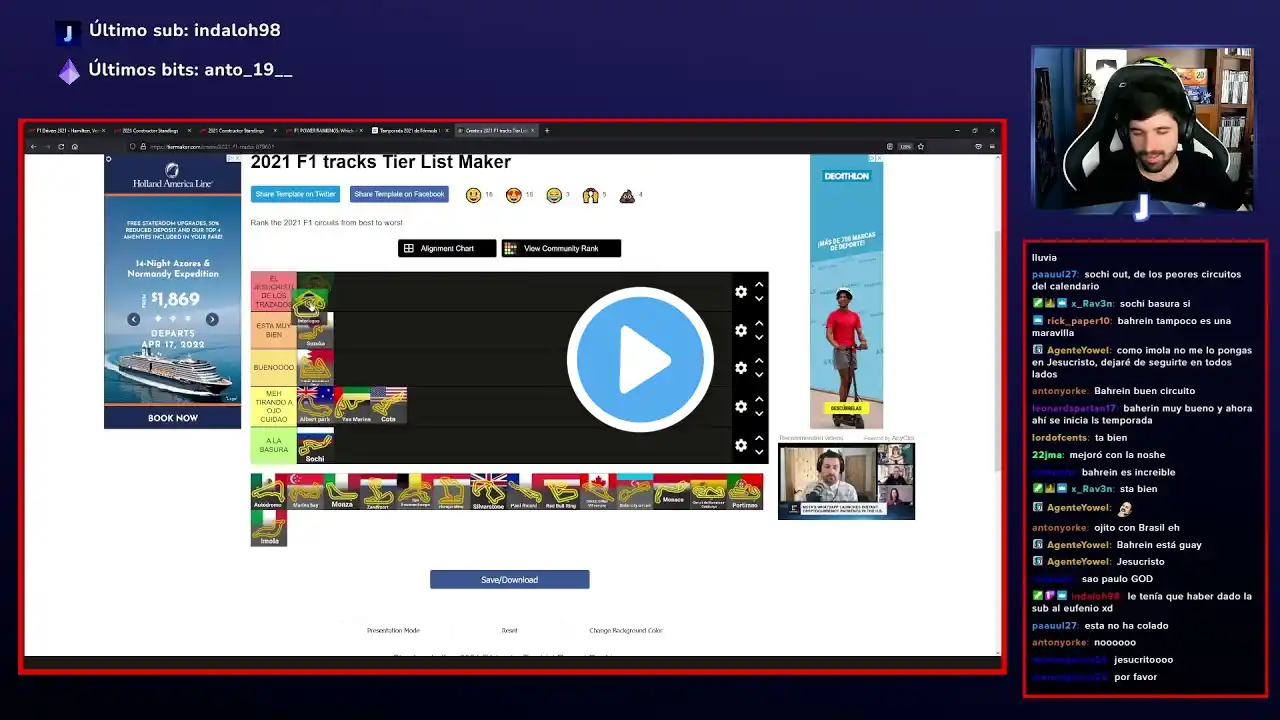Select the Cota track tile
The width and height of the screenshot is (1280, 720).
coord(389,406)
